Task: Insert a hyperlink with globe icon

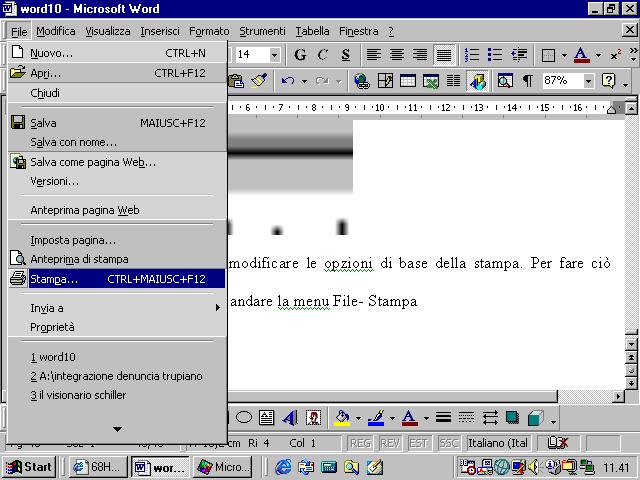Action: coord(362,81)
